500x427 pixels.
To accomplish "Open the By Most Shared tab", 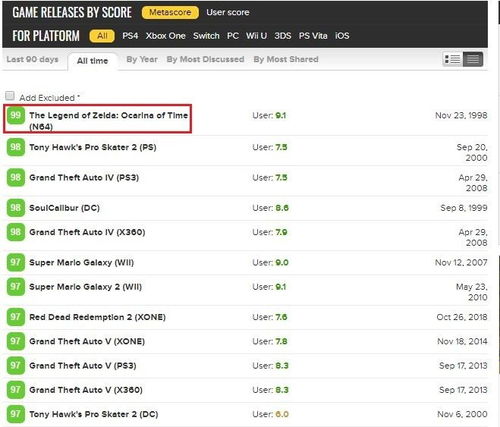I will pos(286,59).
